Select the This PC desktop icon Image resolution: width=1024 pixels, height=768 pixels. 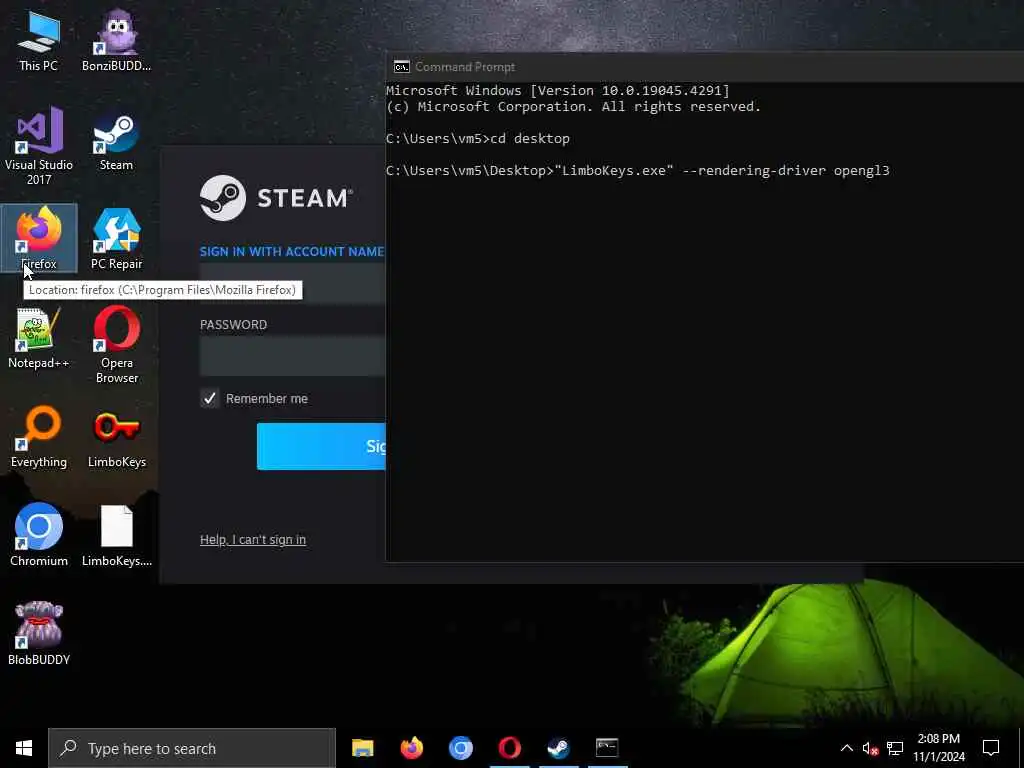click(x=39, y=40)
